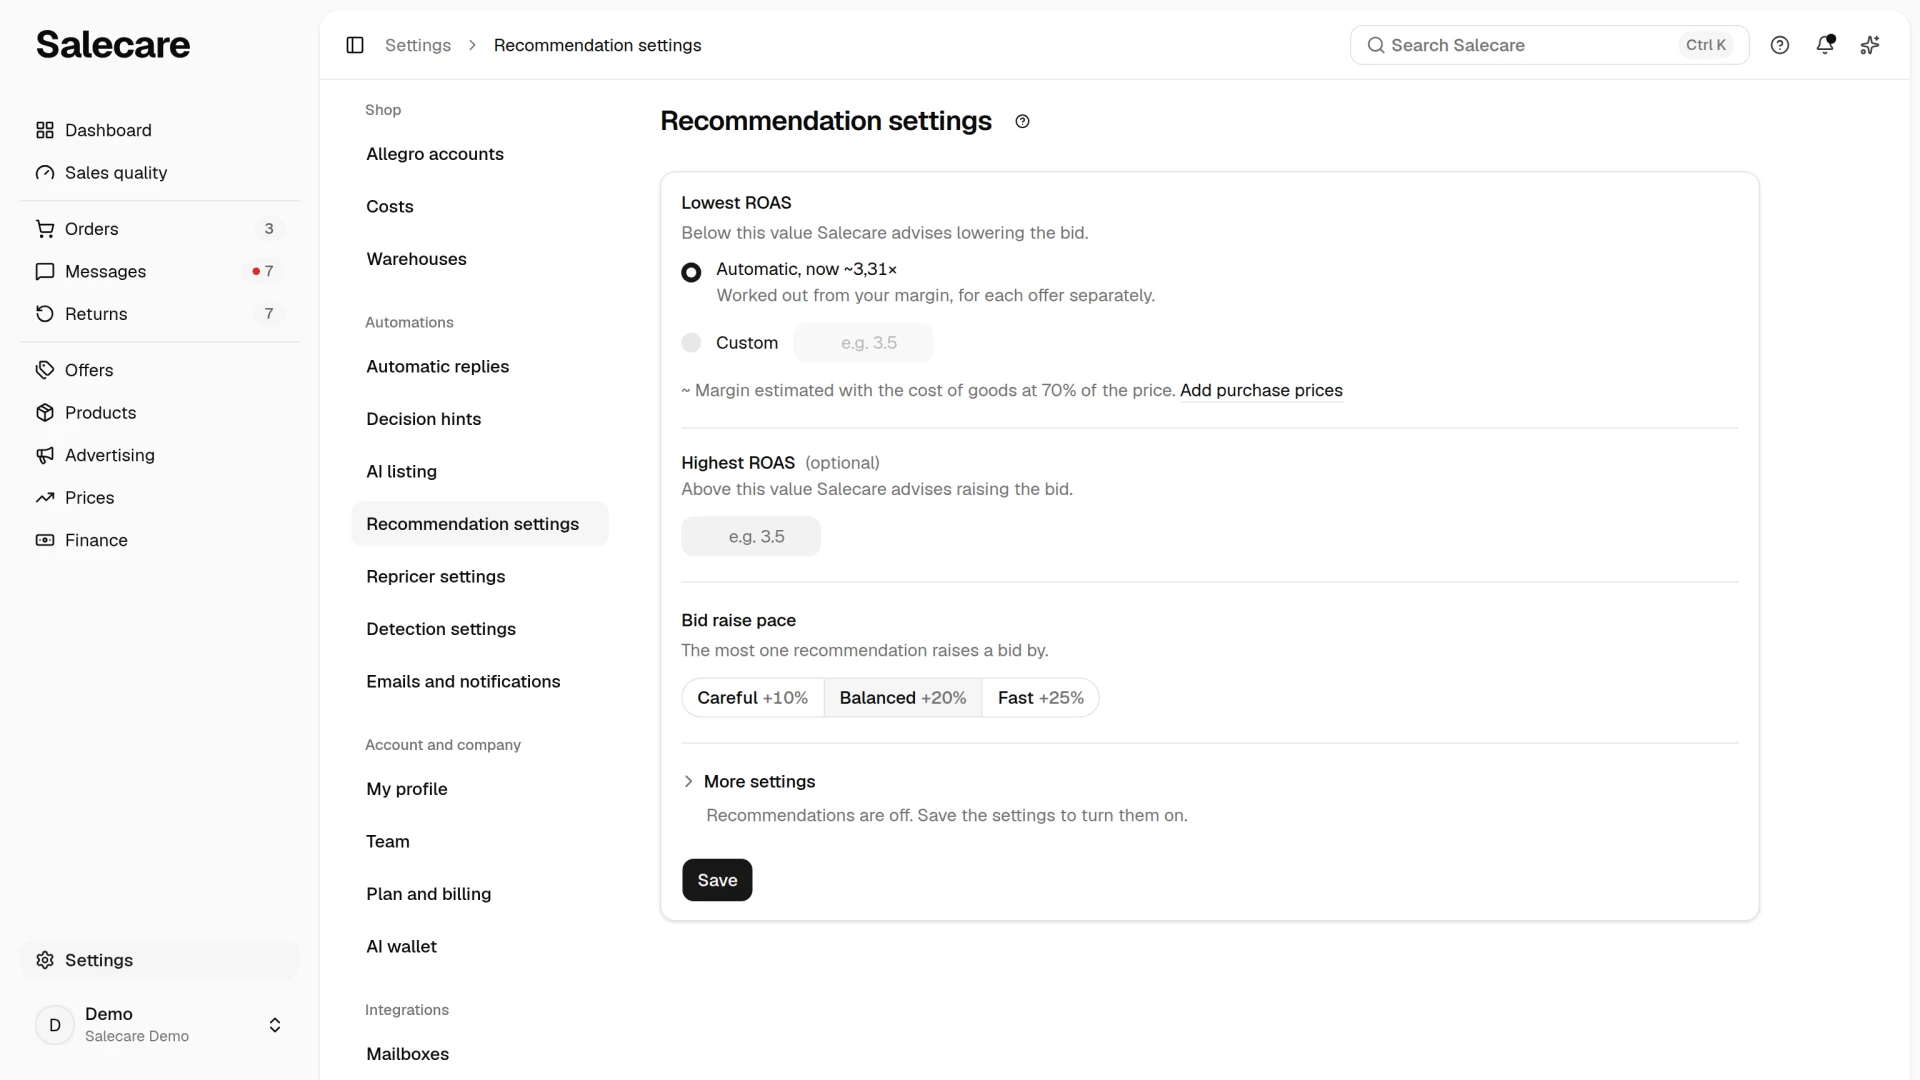This screenshot has width=1920, height=1080.
Task: Open AI wallet settings
Action: click(x=480, y=947)
